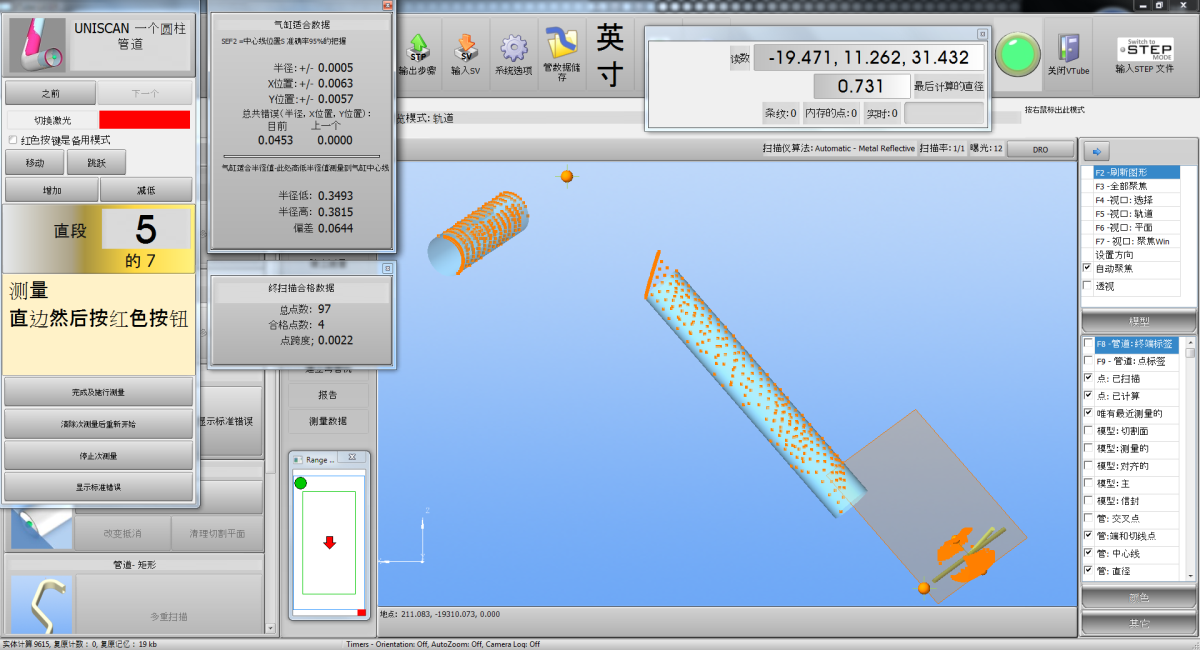Screen dimensions: 1200x650
Task: Click the Switch to STEP mode icon
Action: [x=1144, y=48]
